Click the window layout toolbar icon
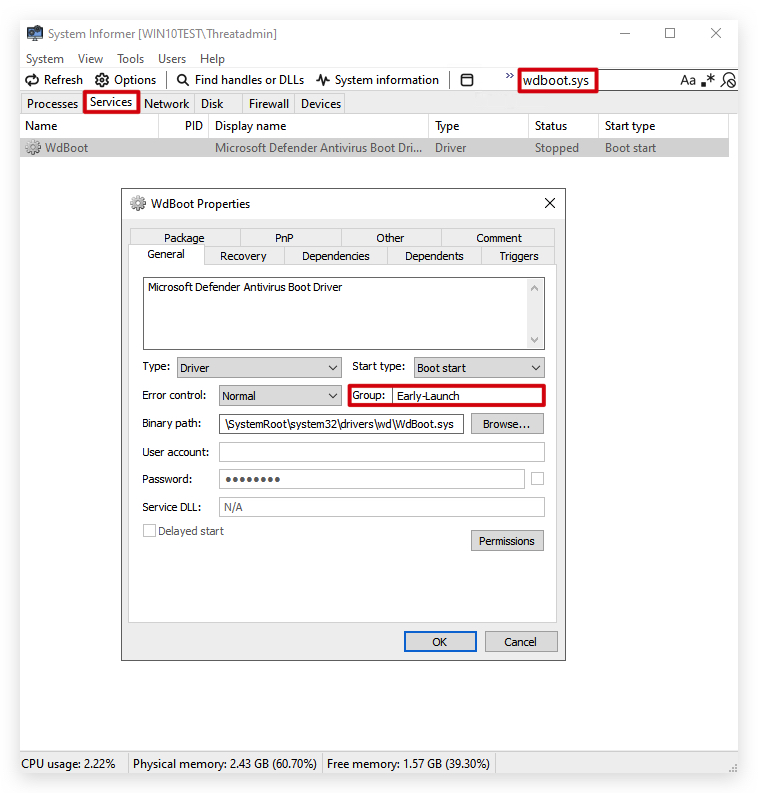This screenshot has height=793, width=758. coord(467,80)
